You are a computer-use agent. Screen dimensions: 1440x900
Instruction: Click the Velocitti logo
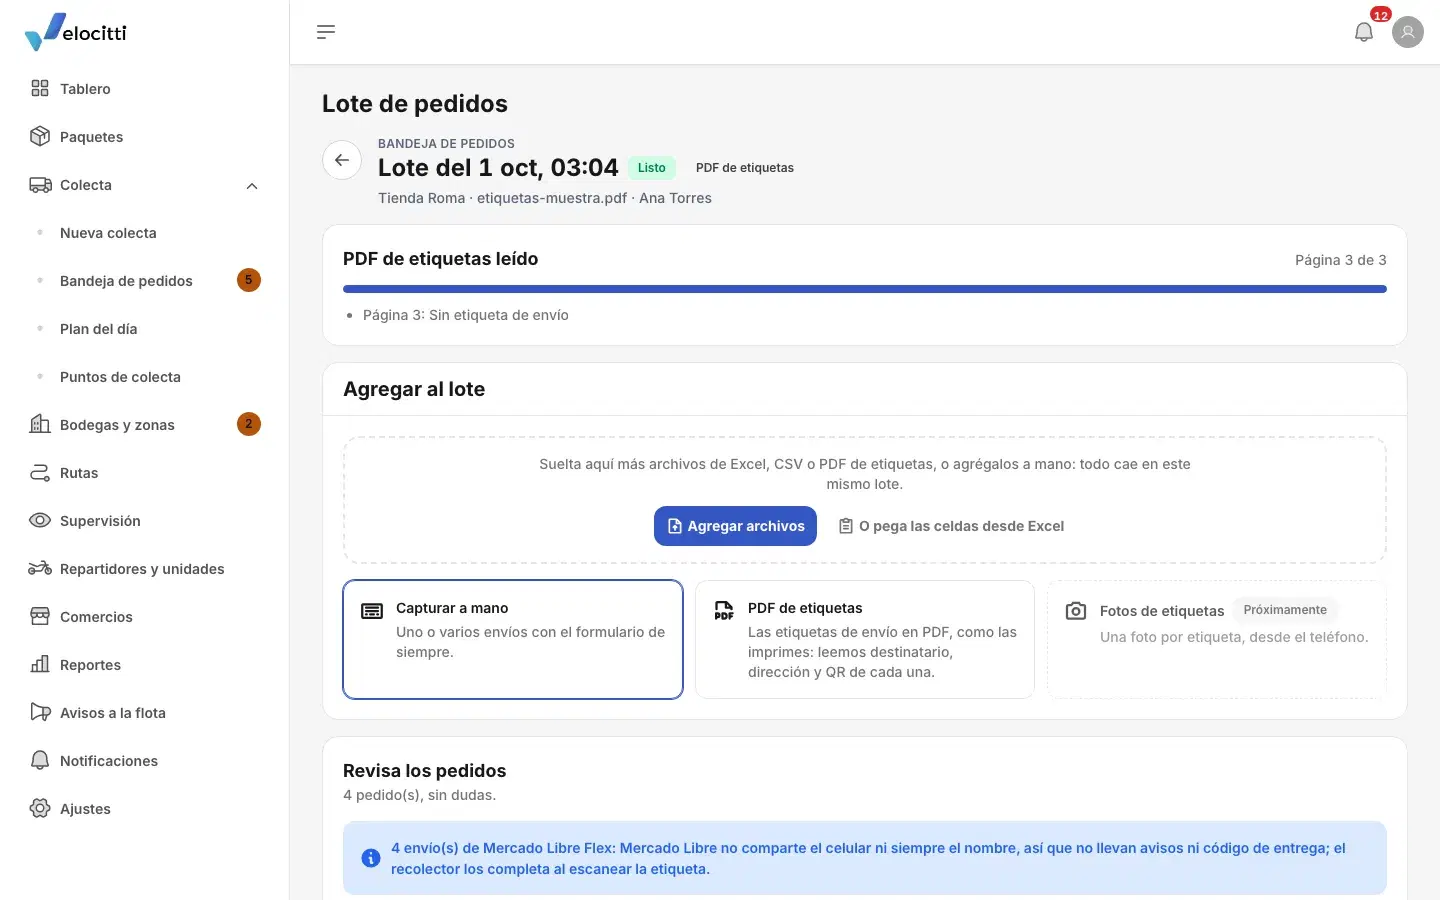(76, 32)
